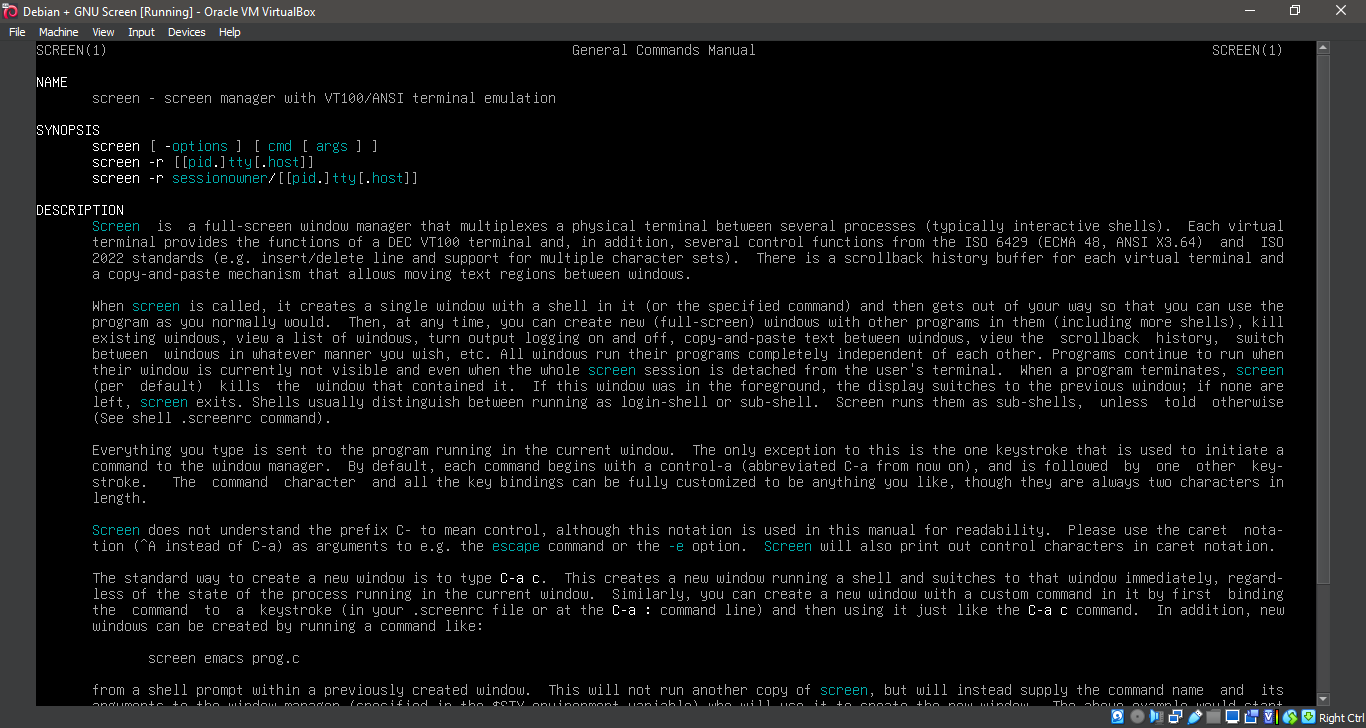Image resolution: width=1366 pixels, height=728 pixels.
Task: Click the video recording status icon
Action: [x=1252, y=717]
